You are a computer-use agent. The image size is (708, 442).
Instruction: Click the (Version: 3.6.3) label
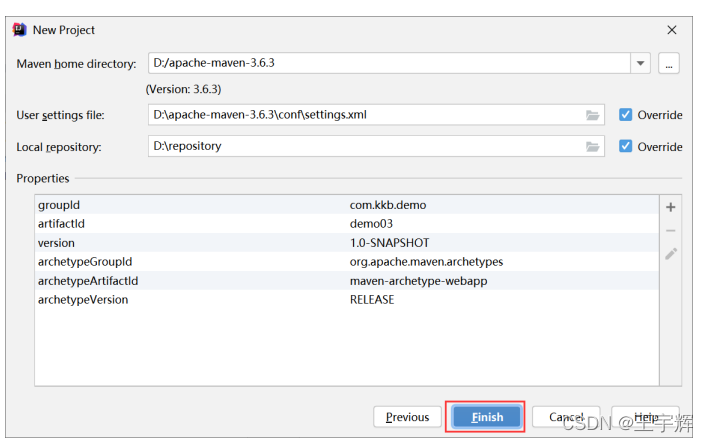(x=183, y=89)
